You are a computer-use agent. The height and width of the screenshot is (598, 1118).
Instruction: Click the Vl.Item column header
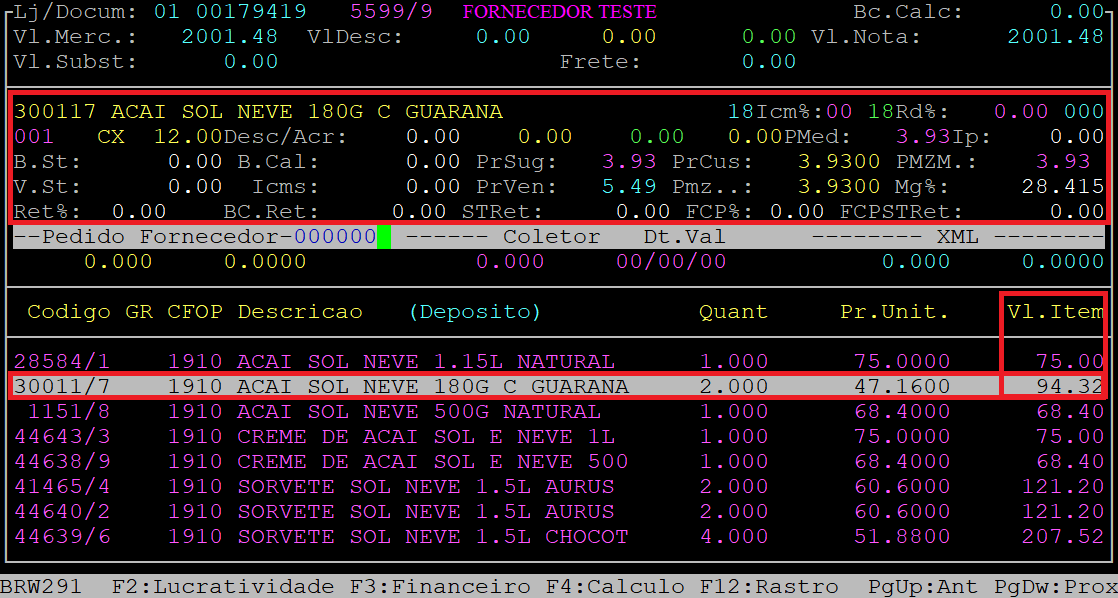pyautogui.click(x=1055, y=311)
